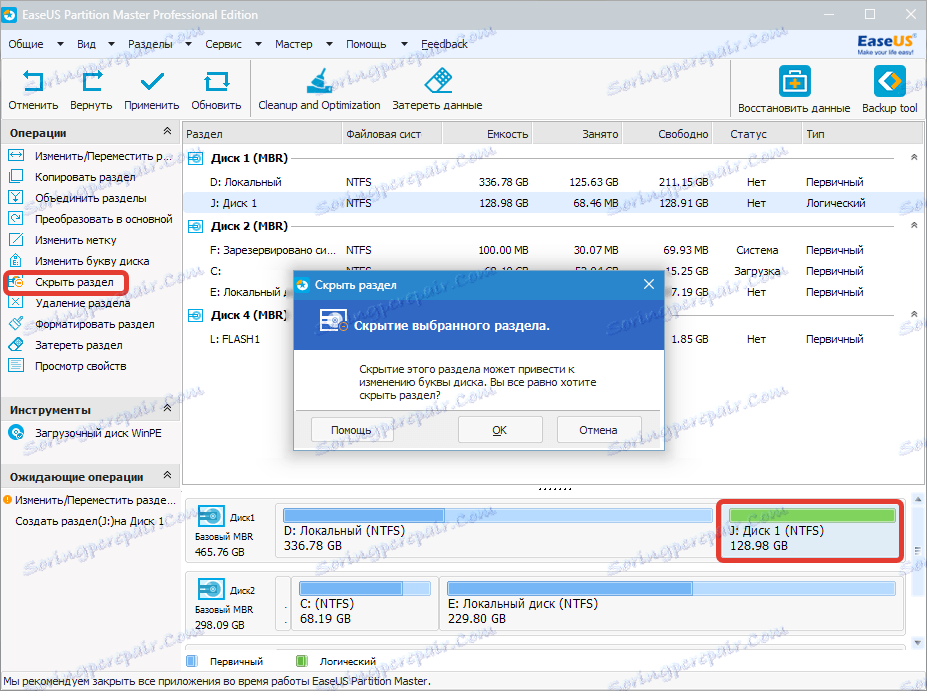Click the EaseUS logo

[886, 44]
